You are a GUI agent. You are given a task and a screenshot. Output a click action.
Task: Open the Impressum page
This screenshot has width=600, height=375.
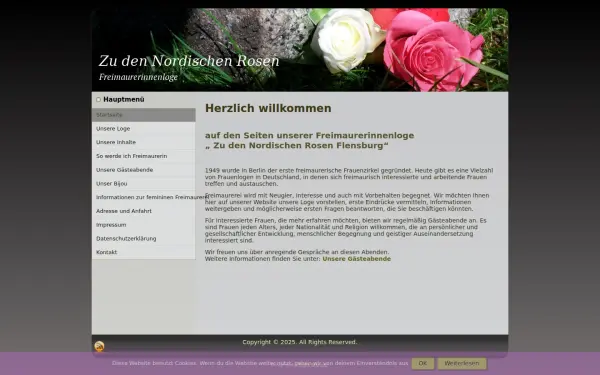[143, 225]
